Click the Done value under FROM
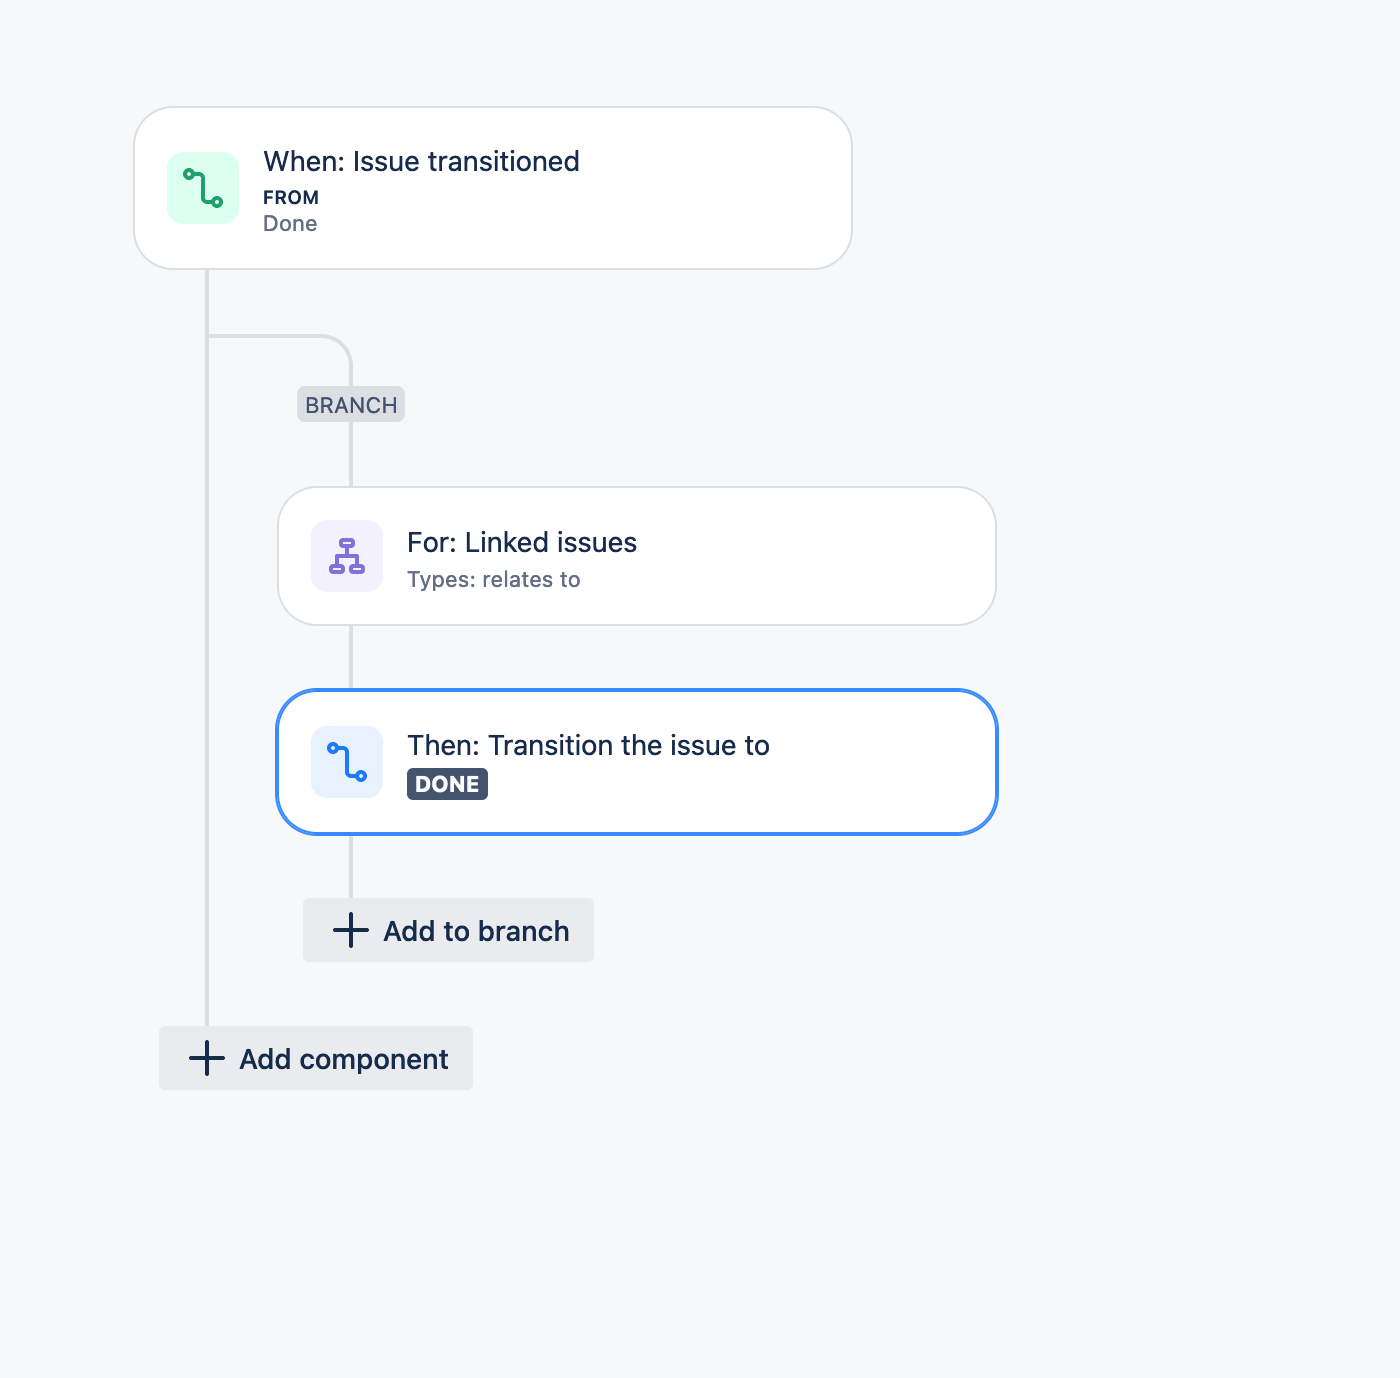Viewport: 1400px width, 1378px height. coord(290,223)
